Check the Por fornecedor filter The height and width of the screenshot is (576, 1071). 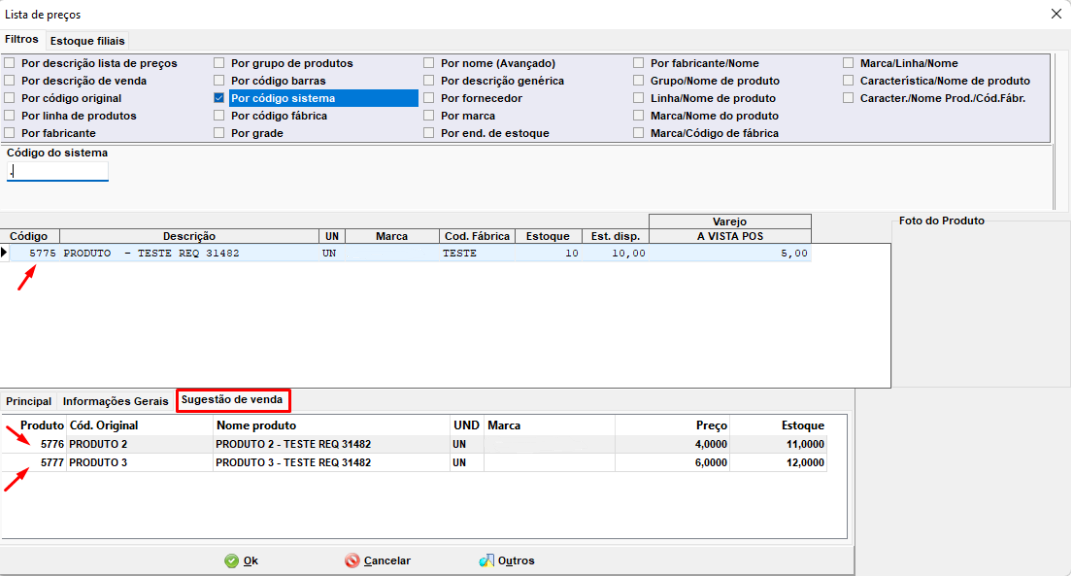(x=429, y=99)
